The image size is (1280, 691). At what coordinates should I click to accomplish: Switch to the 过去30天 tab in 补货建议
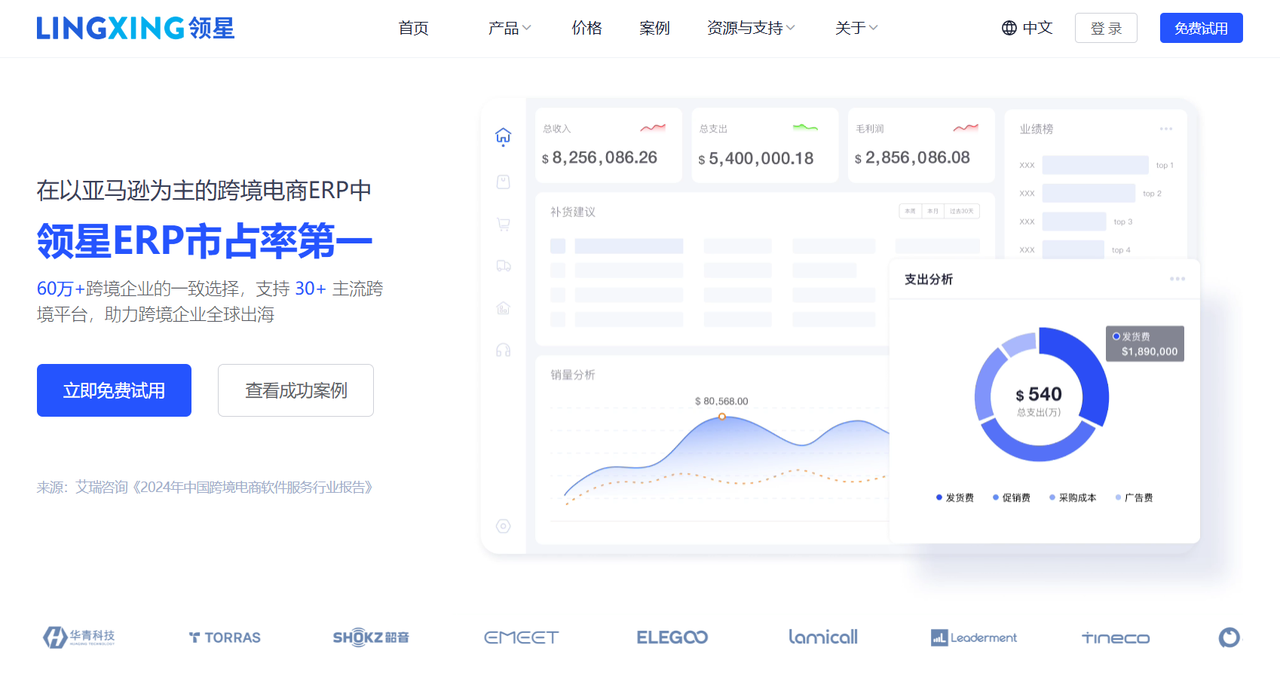point(961,211)
